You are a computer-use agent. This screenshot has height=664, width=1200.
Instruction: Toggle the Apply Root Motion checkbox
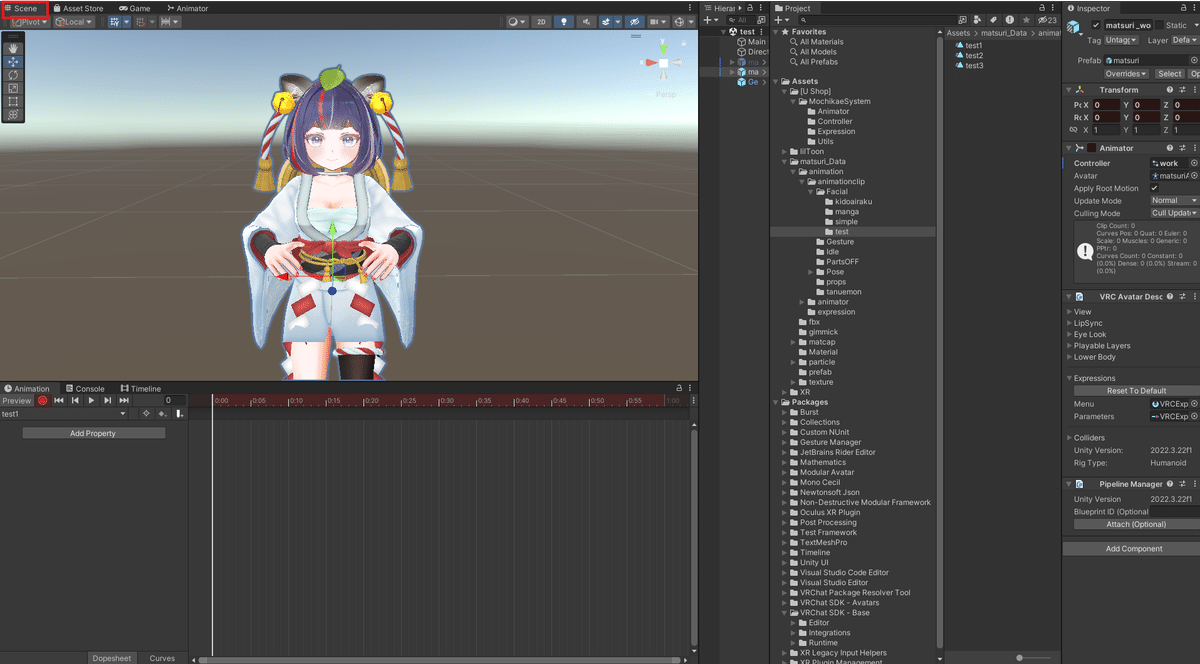click(x=1155, y=188)
